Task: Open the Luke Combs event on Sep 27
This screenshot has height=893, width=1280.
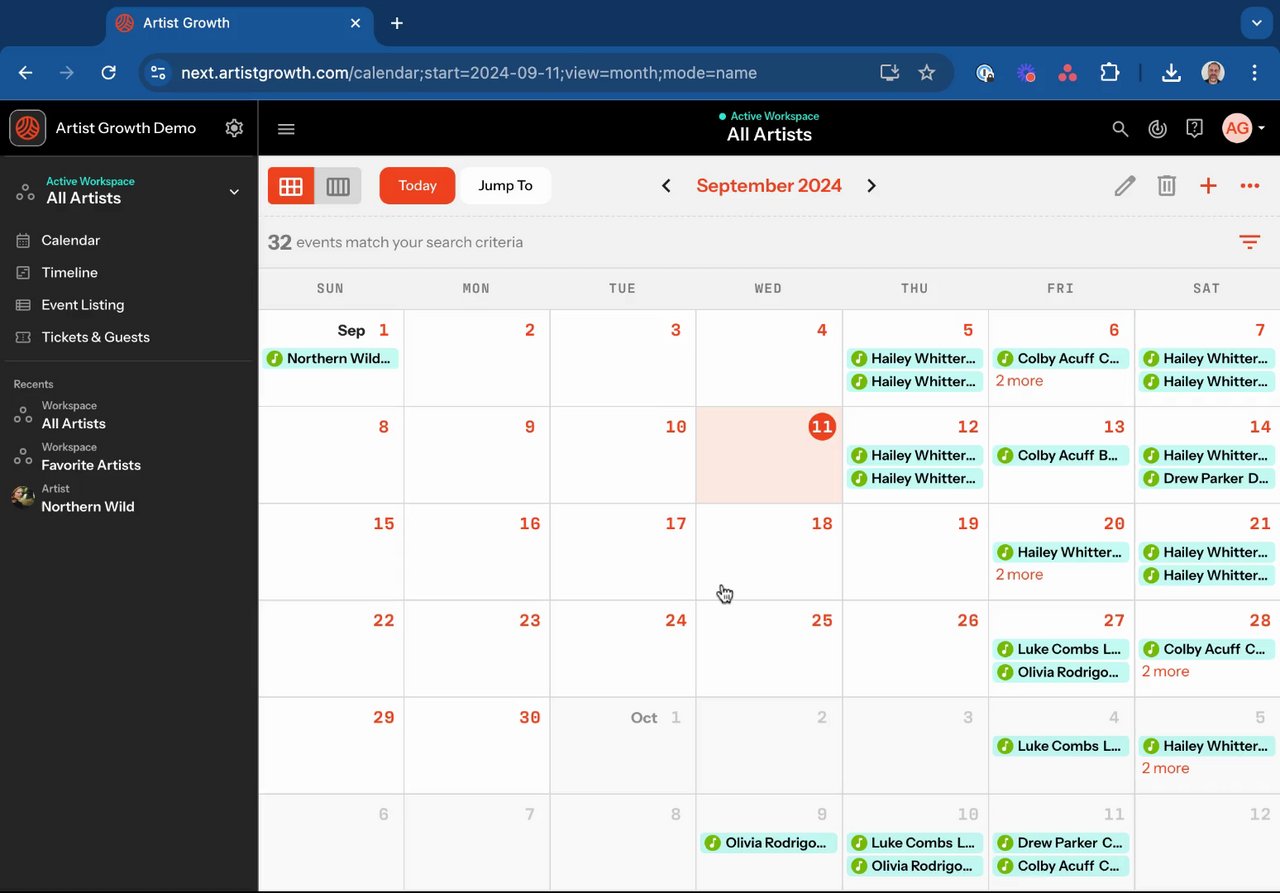Action: 1061,650
